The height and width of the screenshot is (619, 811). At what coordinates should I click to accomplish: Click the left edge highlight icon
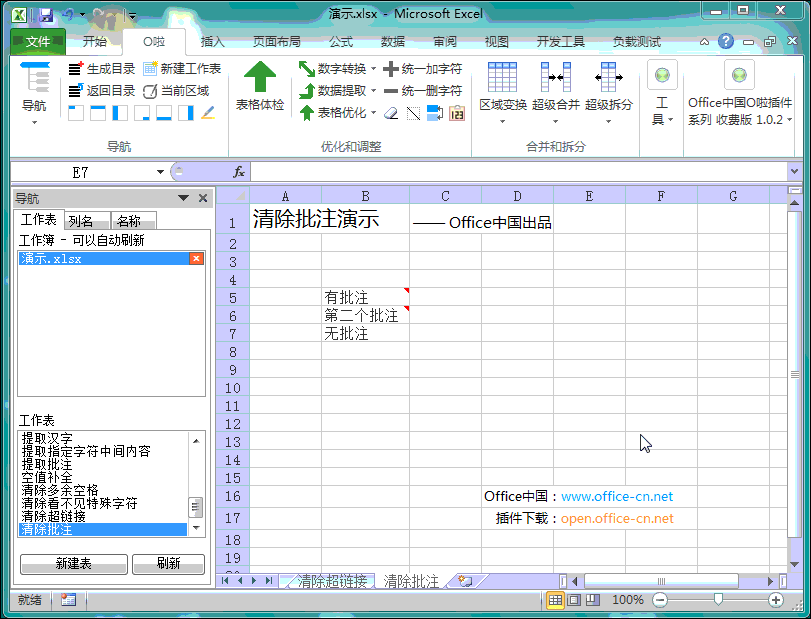120,113
